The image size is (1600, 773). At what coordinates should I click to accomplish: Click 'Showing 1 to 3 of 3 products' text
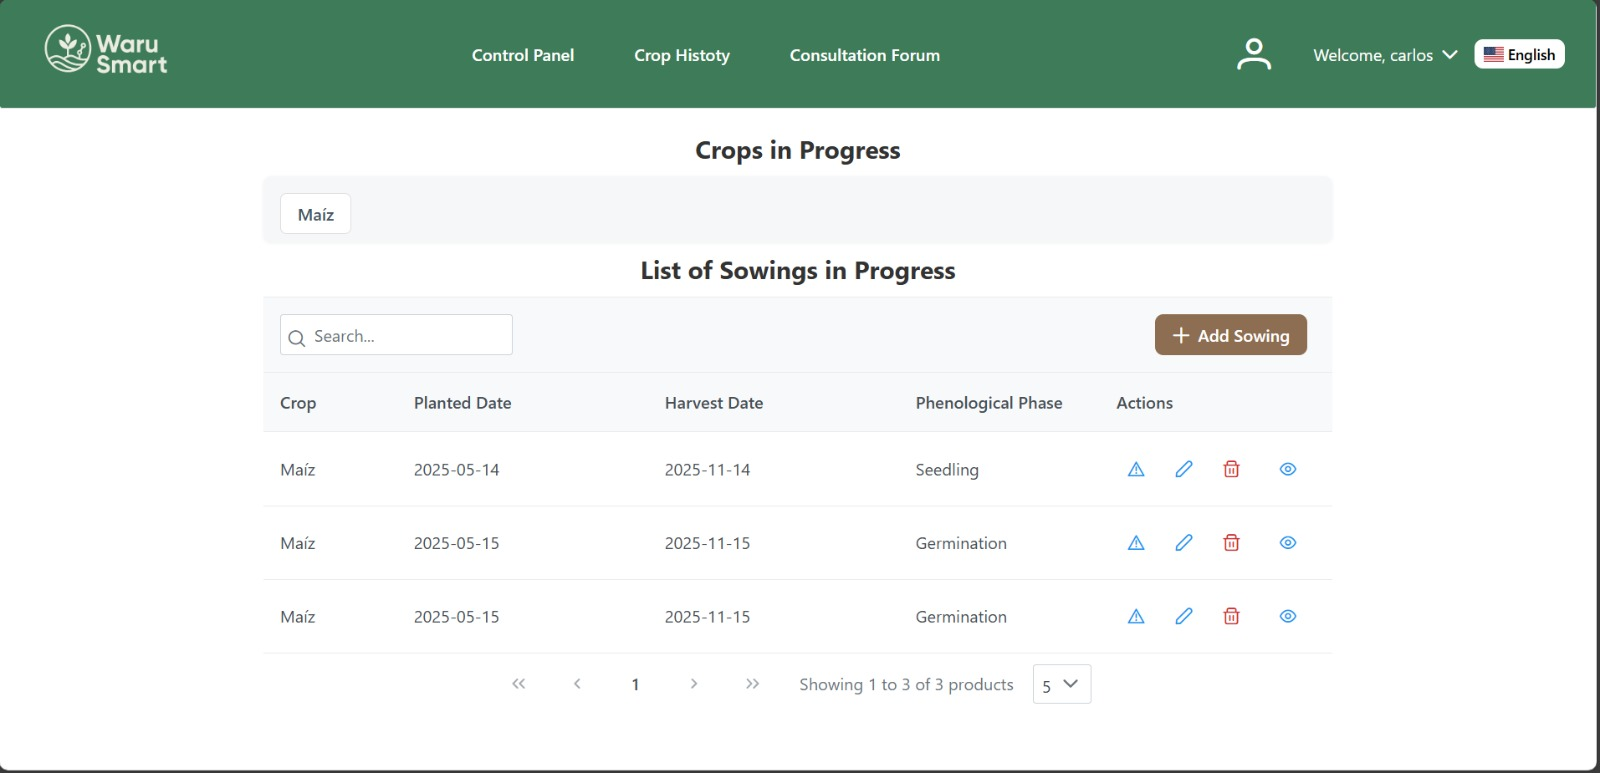906,685
